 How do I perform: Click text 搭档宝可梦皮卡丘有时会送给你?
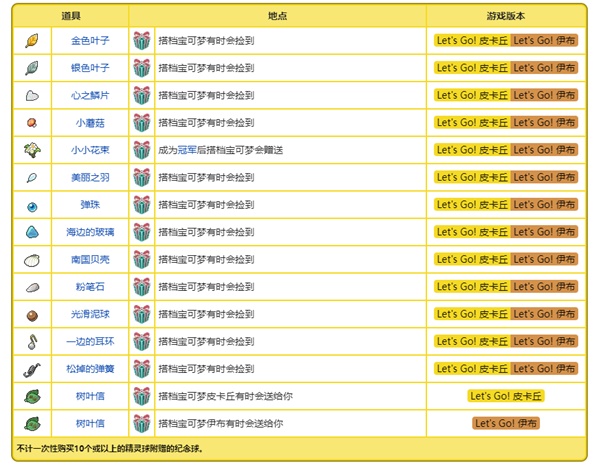(225, 396)
